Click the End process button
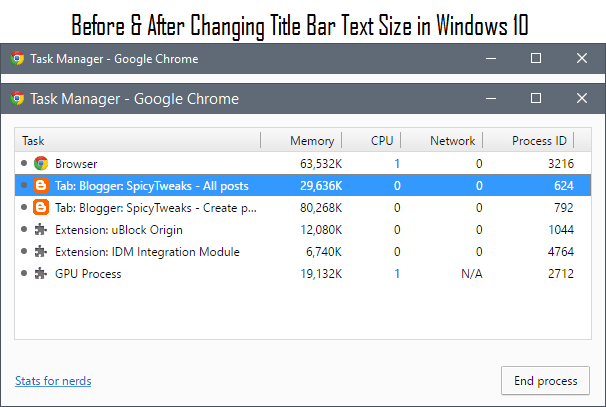 pyautogui.click(x=545, y=381)
